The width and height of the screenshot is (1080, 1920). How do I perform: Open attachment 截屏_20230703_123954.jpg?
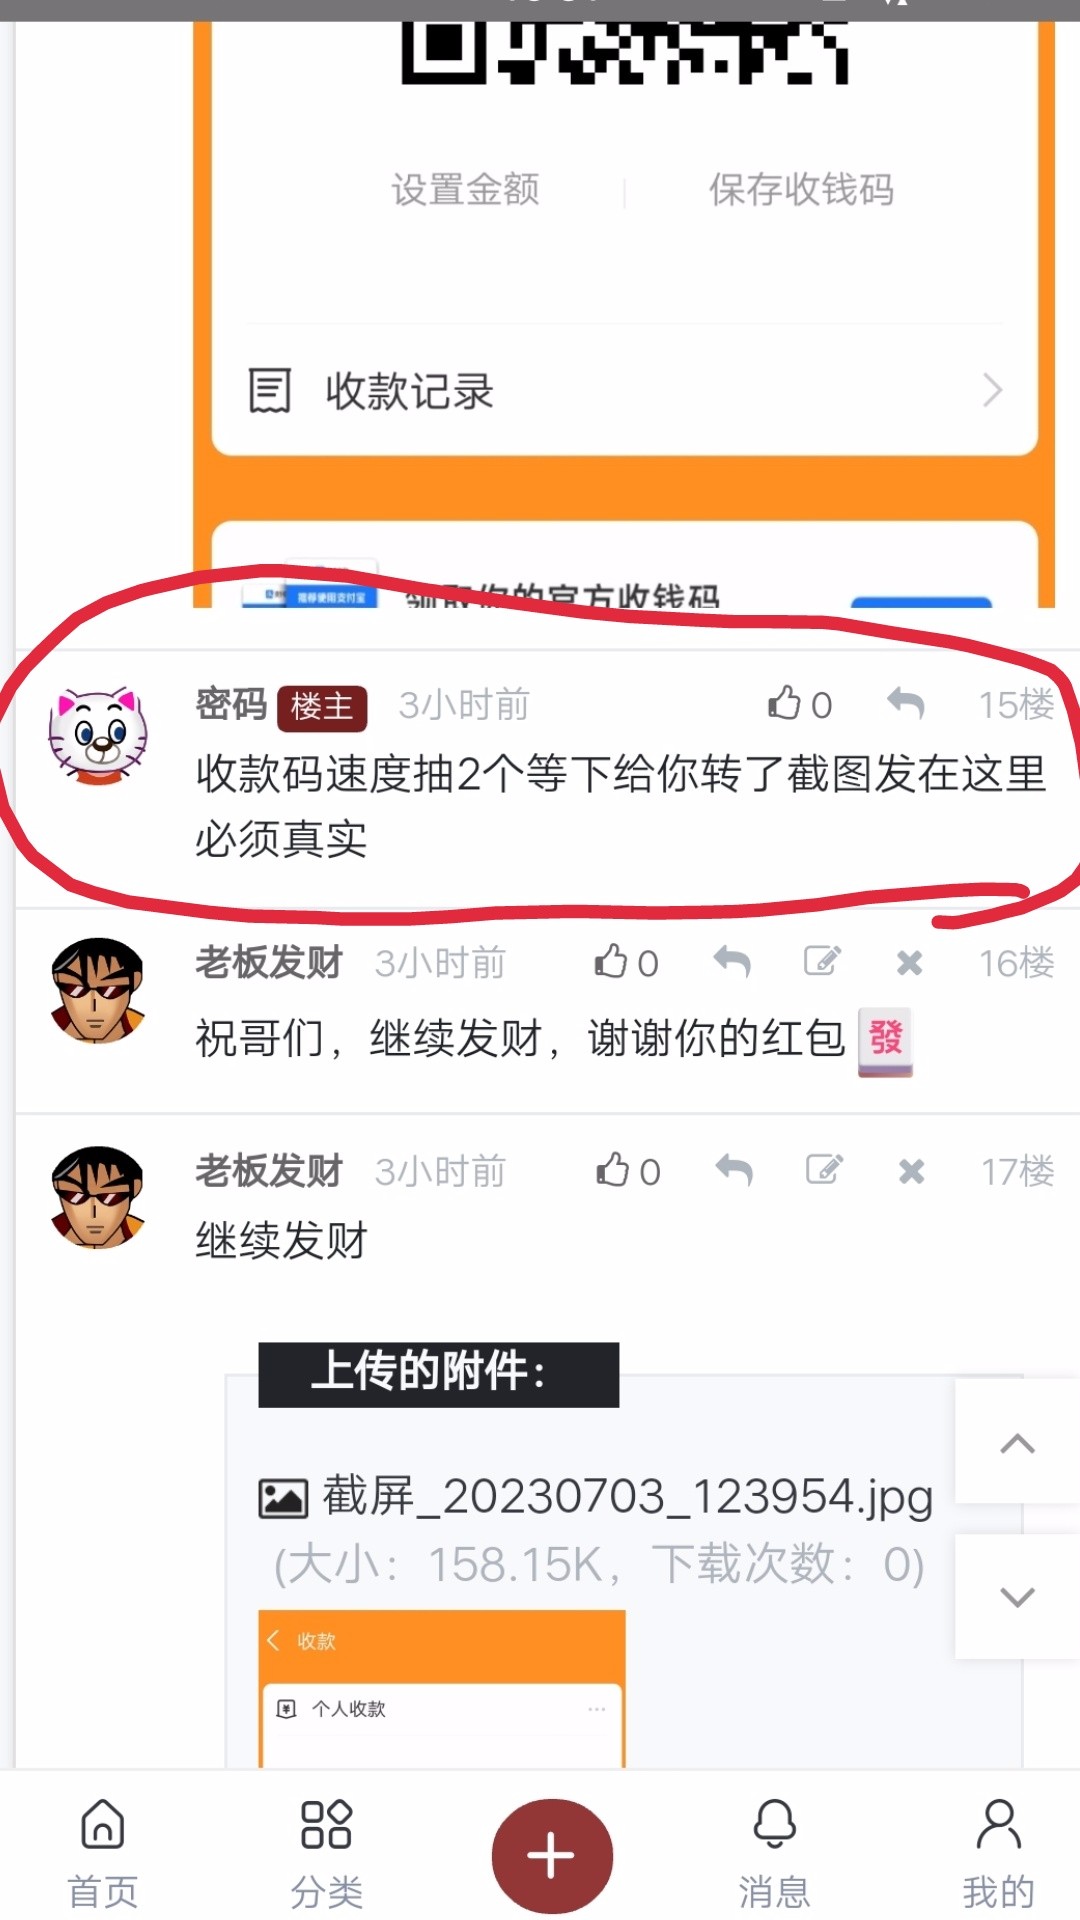coord(596,1497)
